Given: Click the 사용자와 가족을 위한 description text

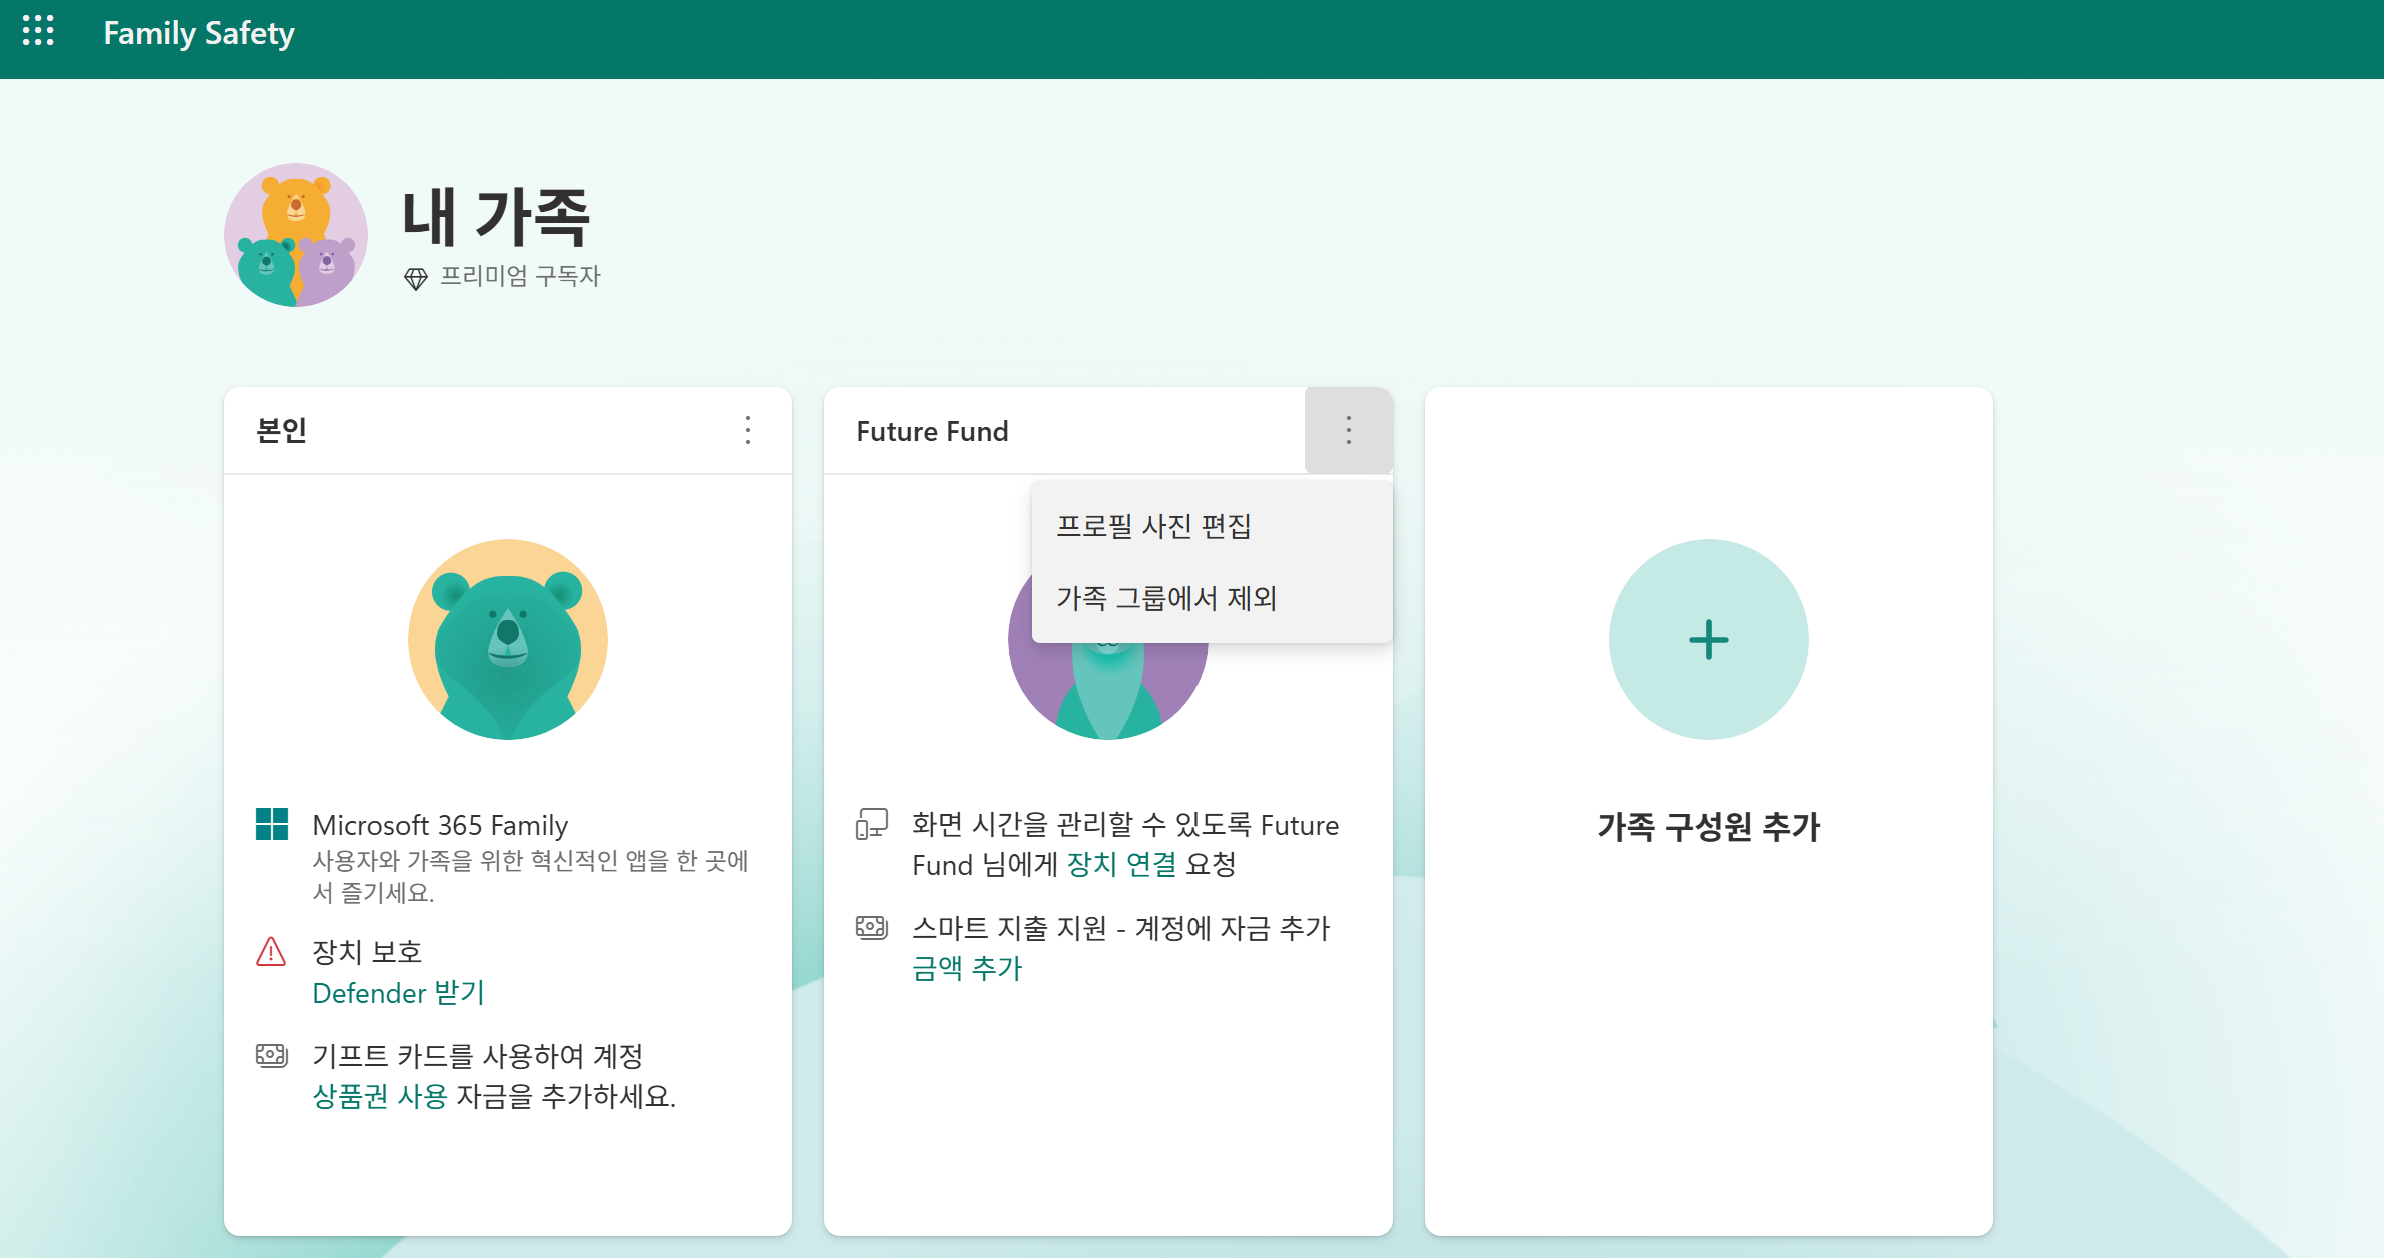Looking at the screenshot, I should pyautogui.click(x=531, y=876).
